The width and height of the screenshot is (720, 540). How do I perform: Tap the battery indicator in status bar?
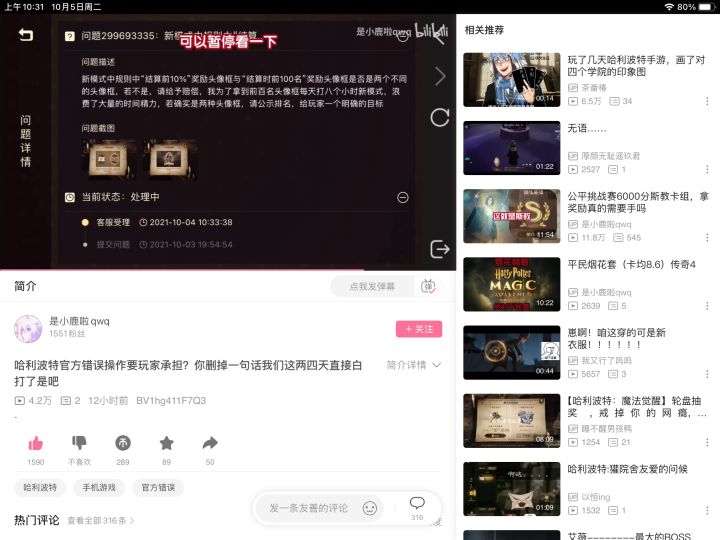coord(706,7)
